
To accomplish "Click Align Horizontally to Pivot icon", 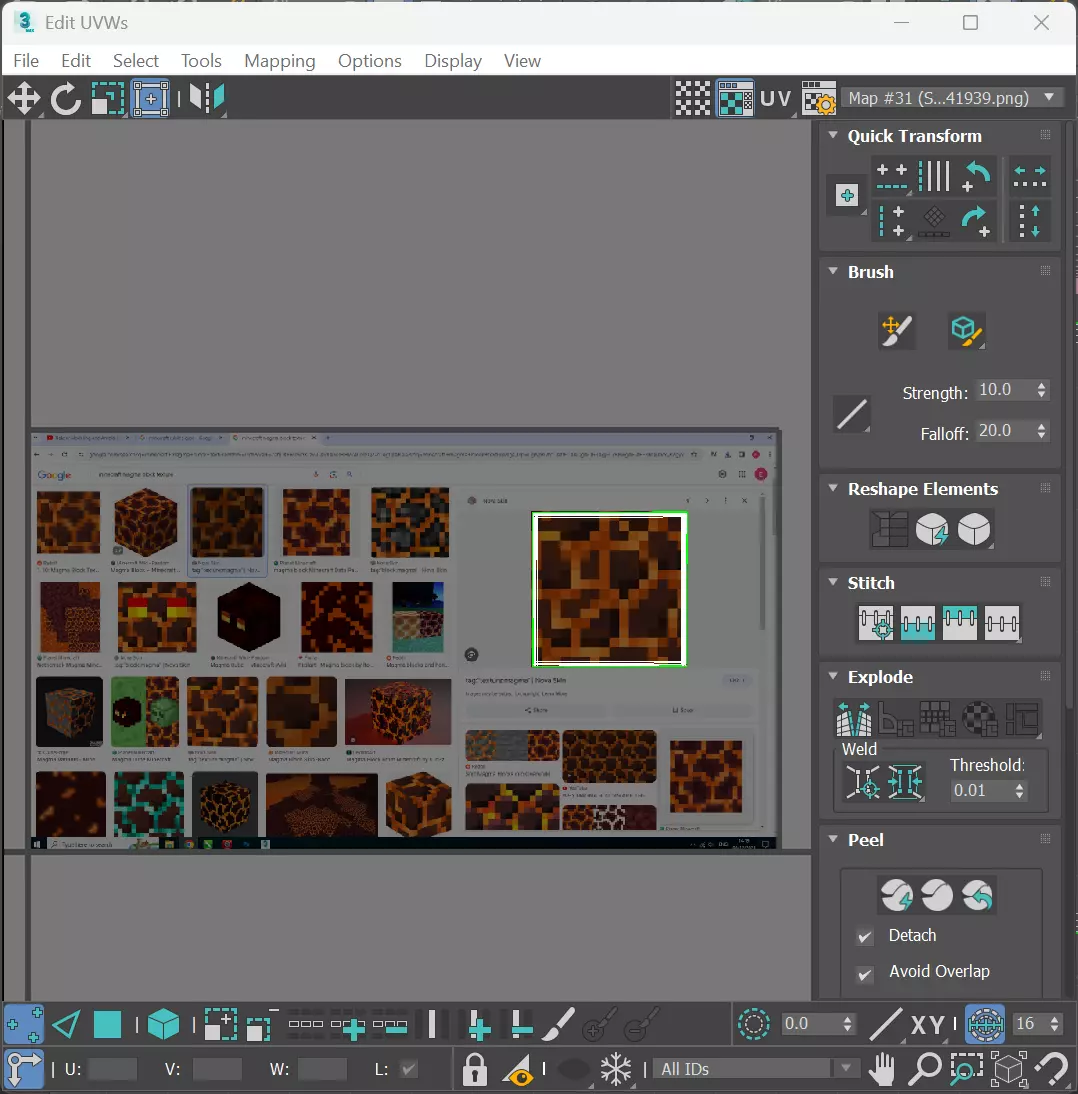I will pyautogui.click(x=891, y=176).
